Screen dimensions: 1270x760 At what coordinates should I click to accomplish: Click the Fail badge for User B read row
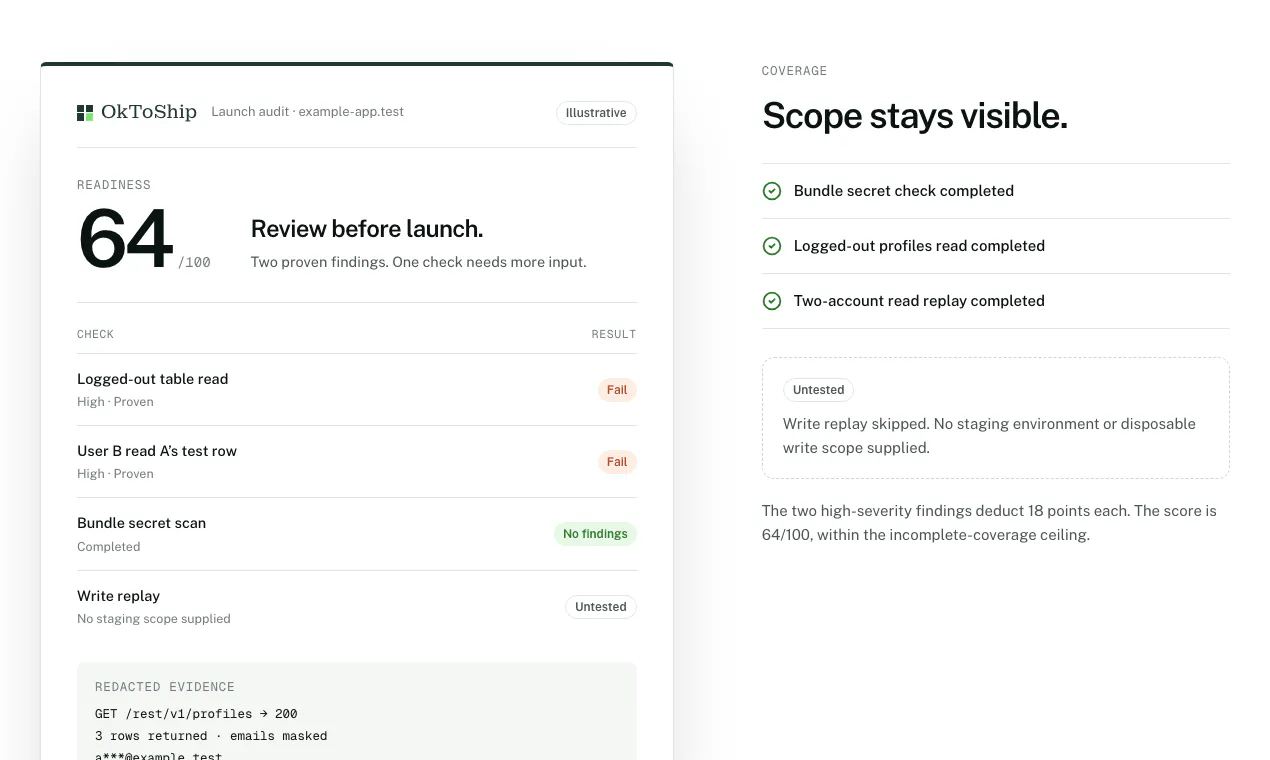pyautogui.click(x=617, y=462)
